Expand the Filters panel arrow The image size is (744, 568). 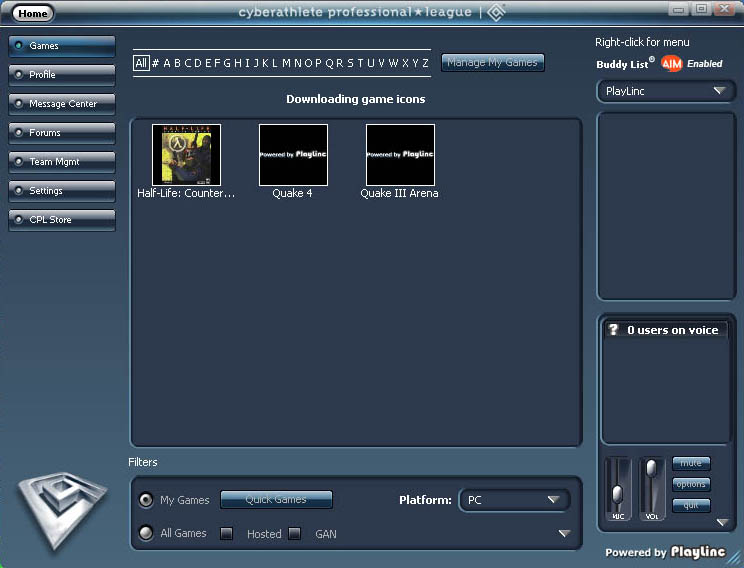point(564,534)
